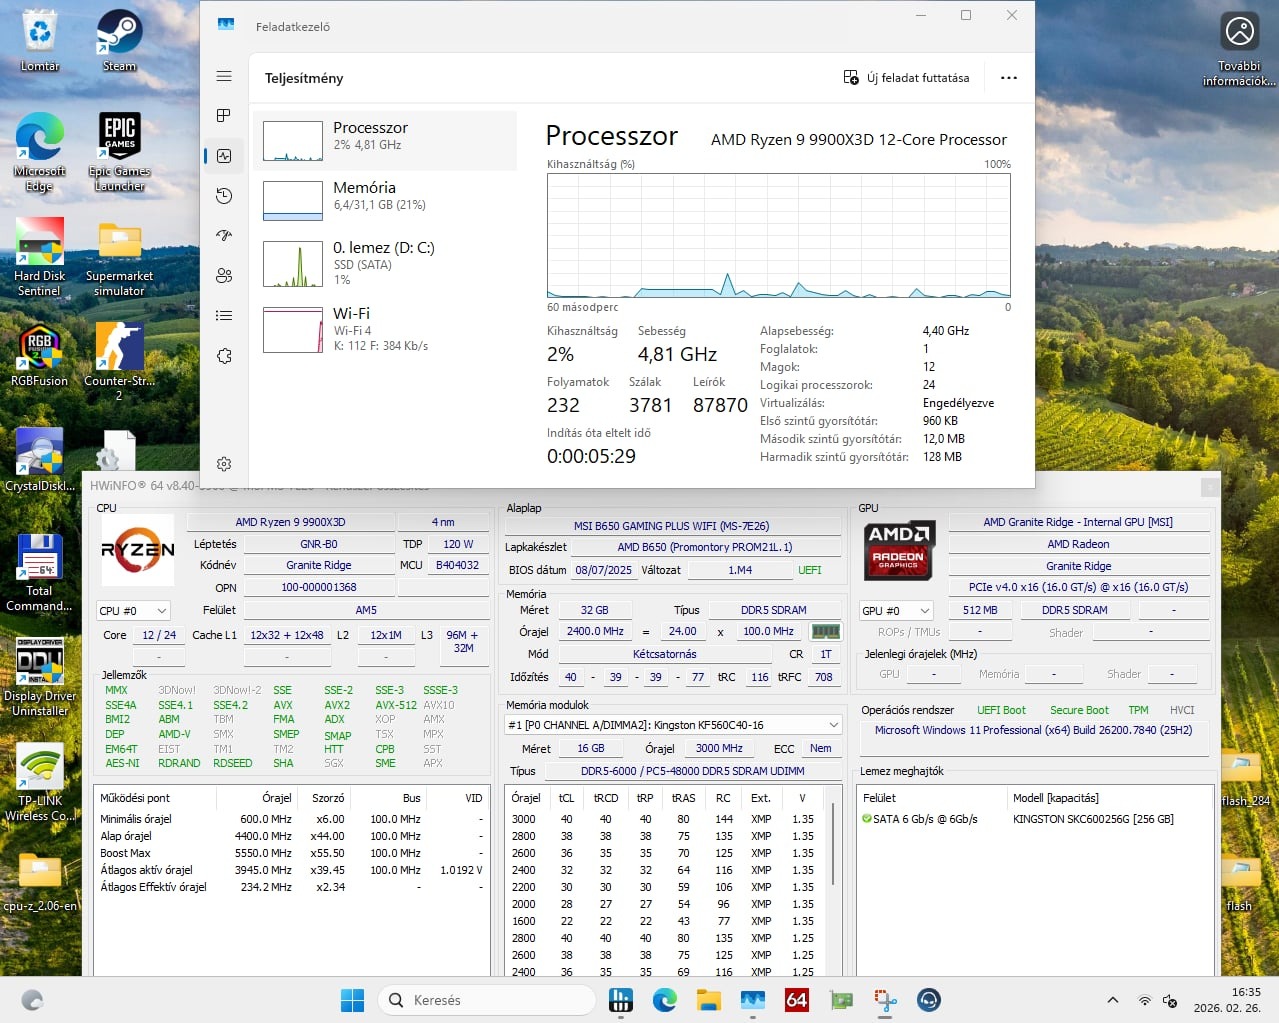The height and width of the screenshot is (1023, 1279).
Task: Select Epic Games Launcher desktop icon
Action: [x=119, y=152]
